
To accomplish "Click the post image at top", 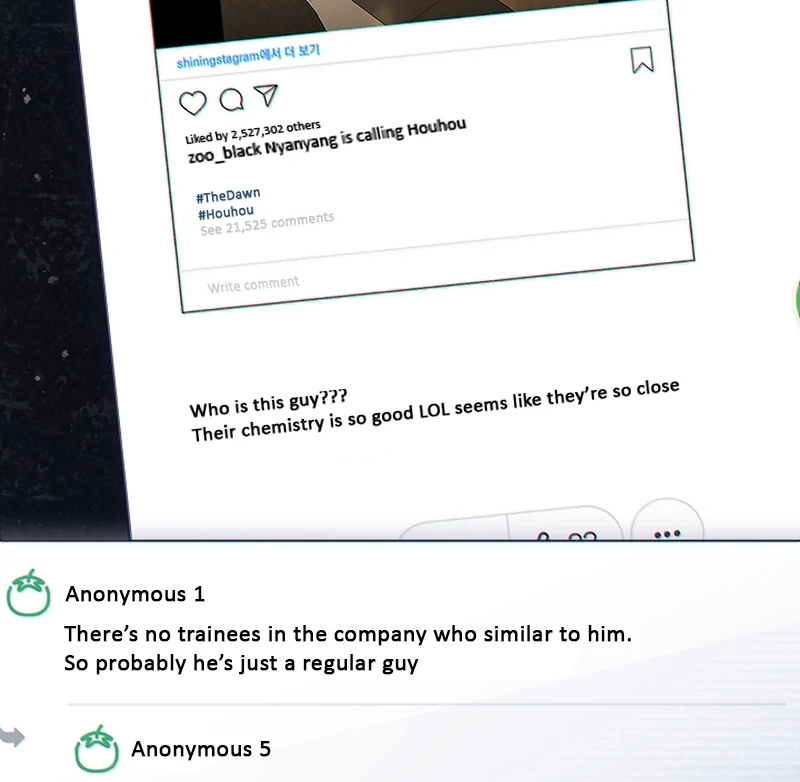I will pyautogui.click(x=408, y=20).
